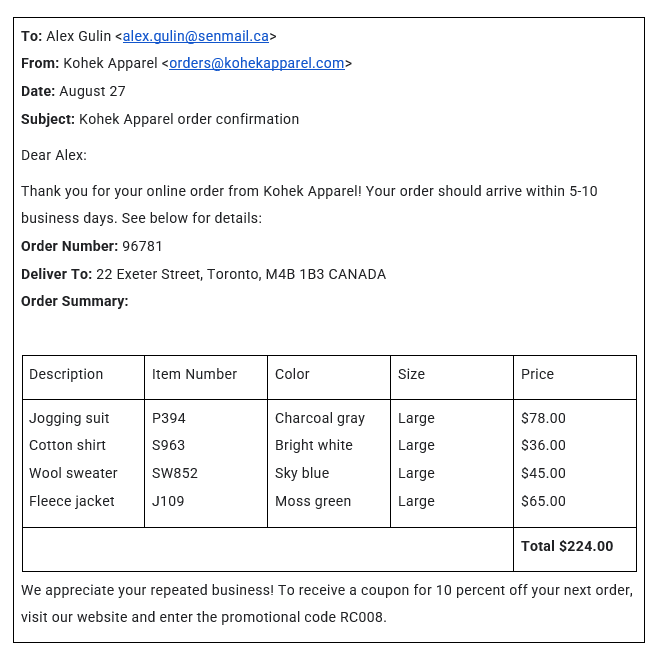This screenshot has height=656, width=658.
Task: Select the Item Number column header
Action: [194, 374]
